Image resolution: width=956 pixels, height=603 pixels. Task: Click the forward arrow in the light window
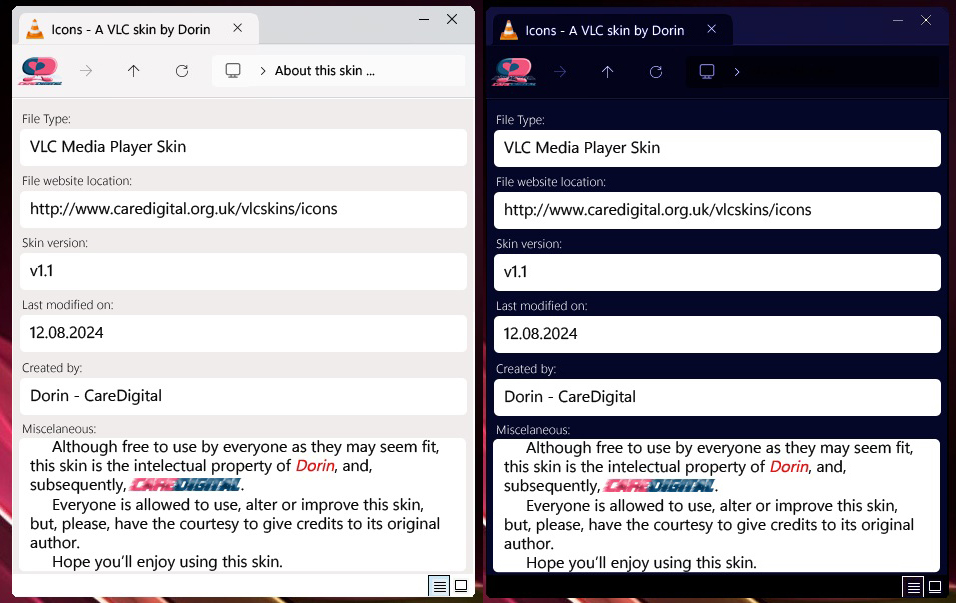86,71
